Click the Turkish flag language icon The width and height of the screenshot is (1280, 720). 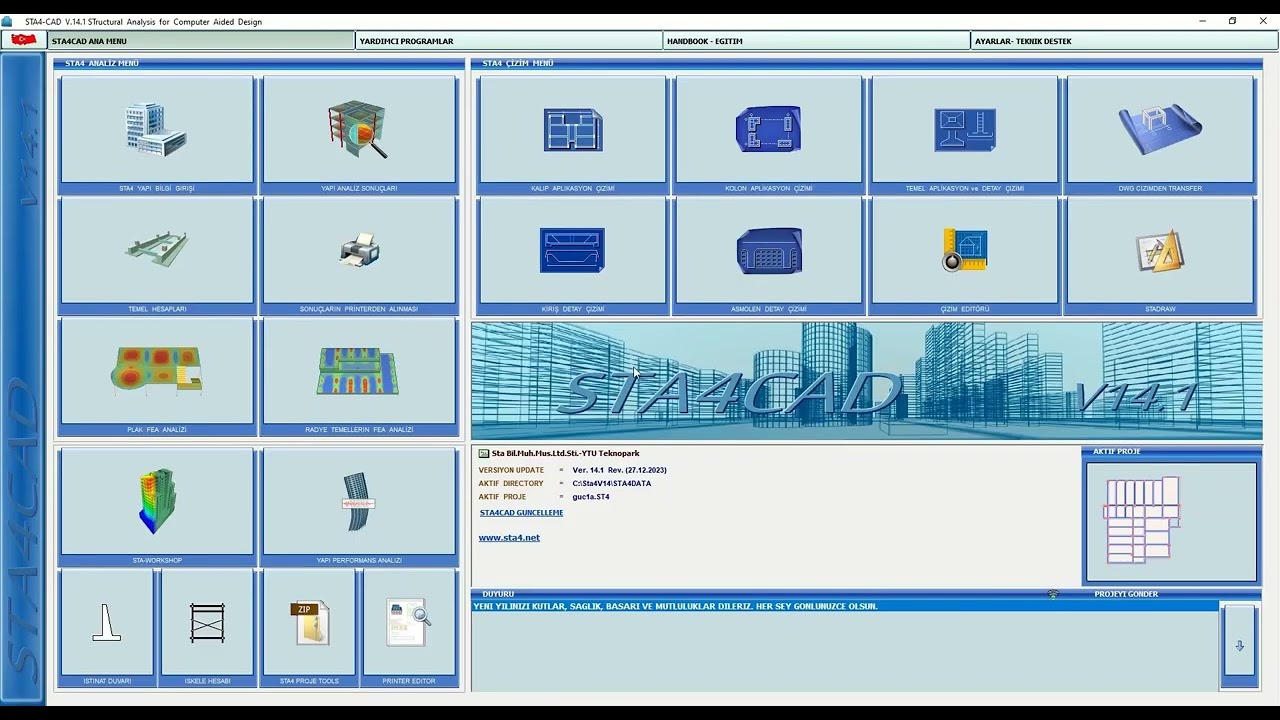click(23, 41)
